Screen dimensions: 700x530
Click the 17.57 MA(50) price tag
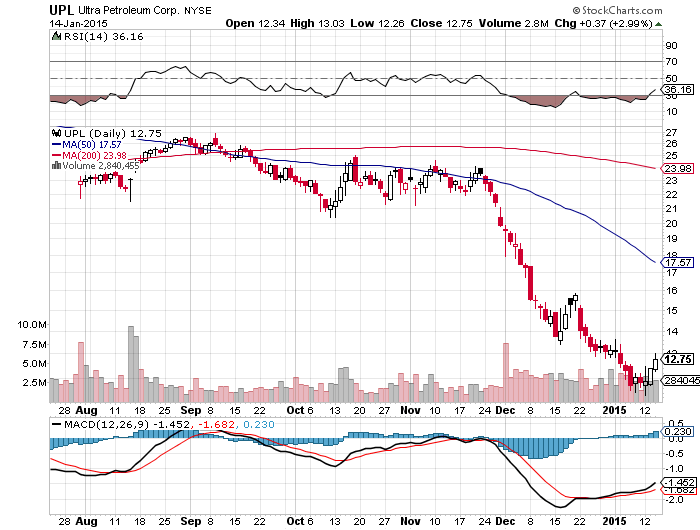[678, 263]
